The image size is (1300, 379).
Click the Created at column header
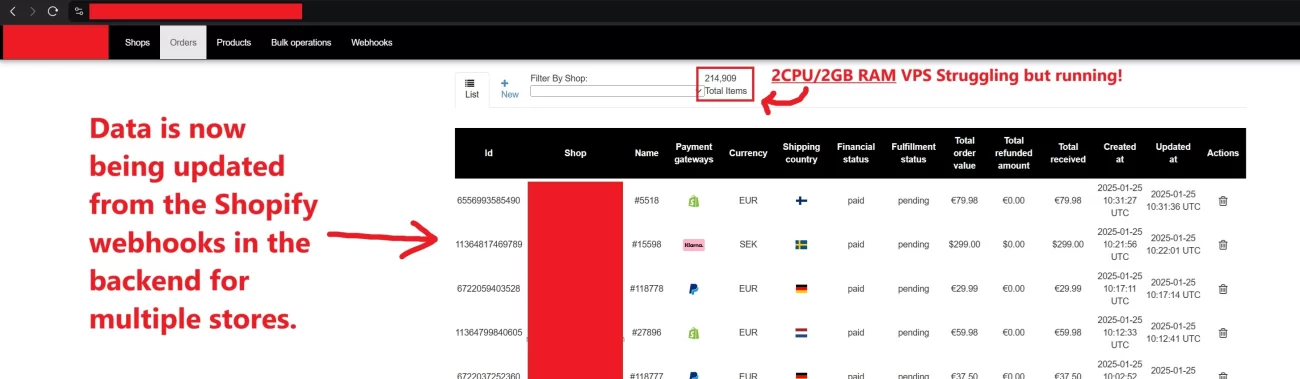[1119, 153]
